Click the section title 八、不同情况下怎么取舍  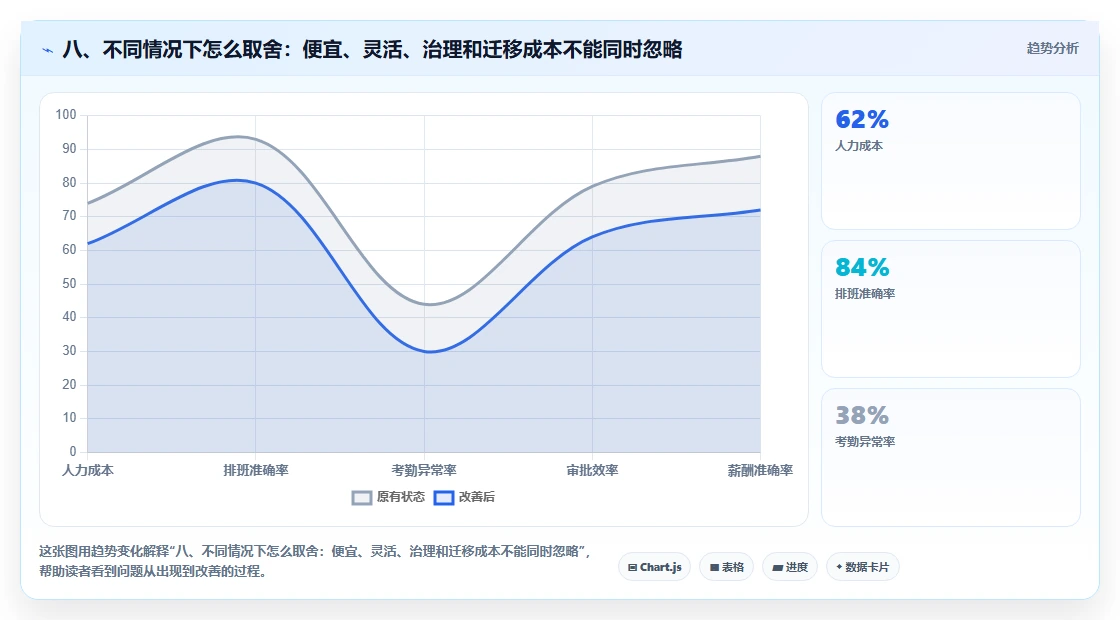tap(373, 49)
